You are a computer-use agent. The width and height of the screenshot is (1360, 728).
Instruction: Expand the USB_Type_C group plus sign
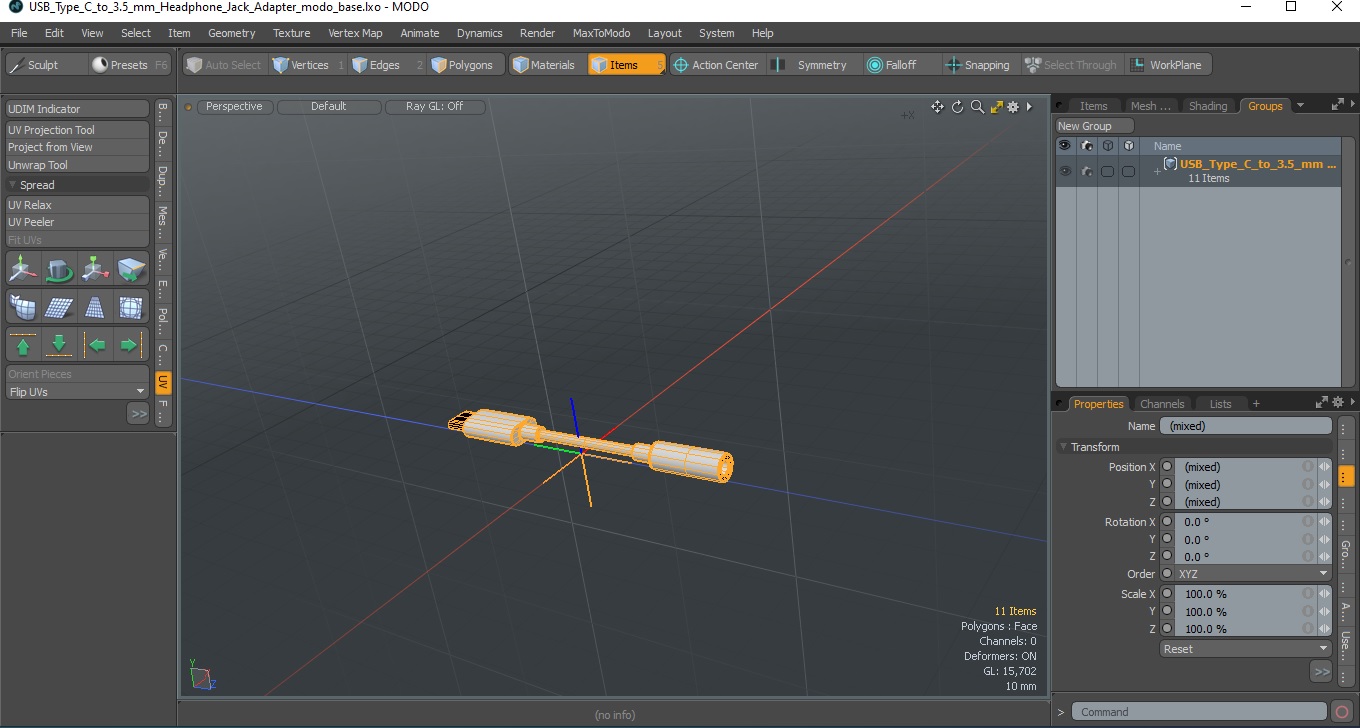(x=1157, y=172)
